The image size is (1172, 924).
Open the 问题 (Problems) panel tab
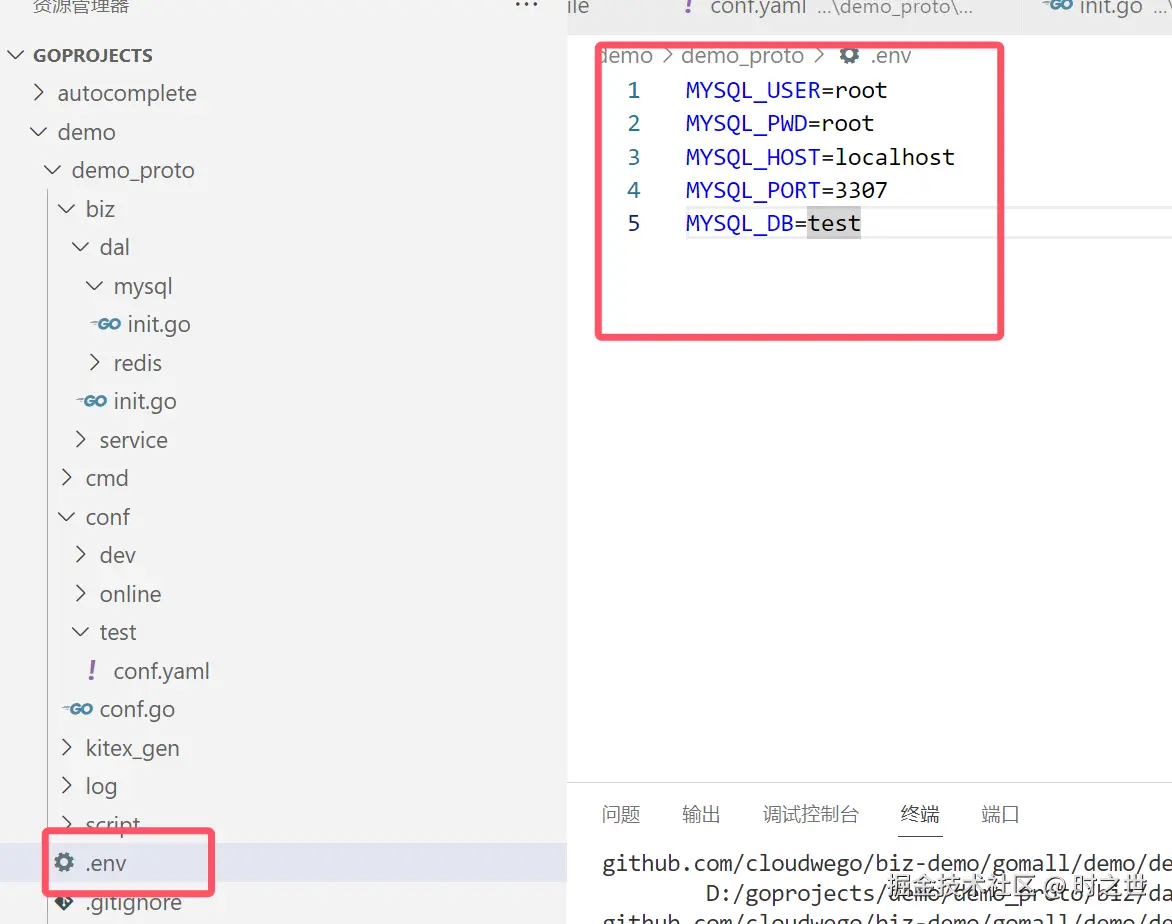pyautogui.click(x=620, y=814)
